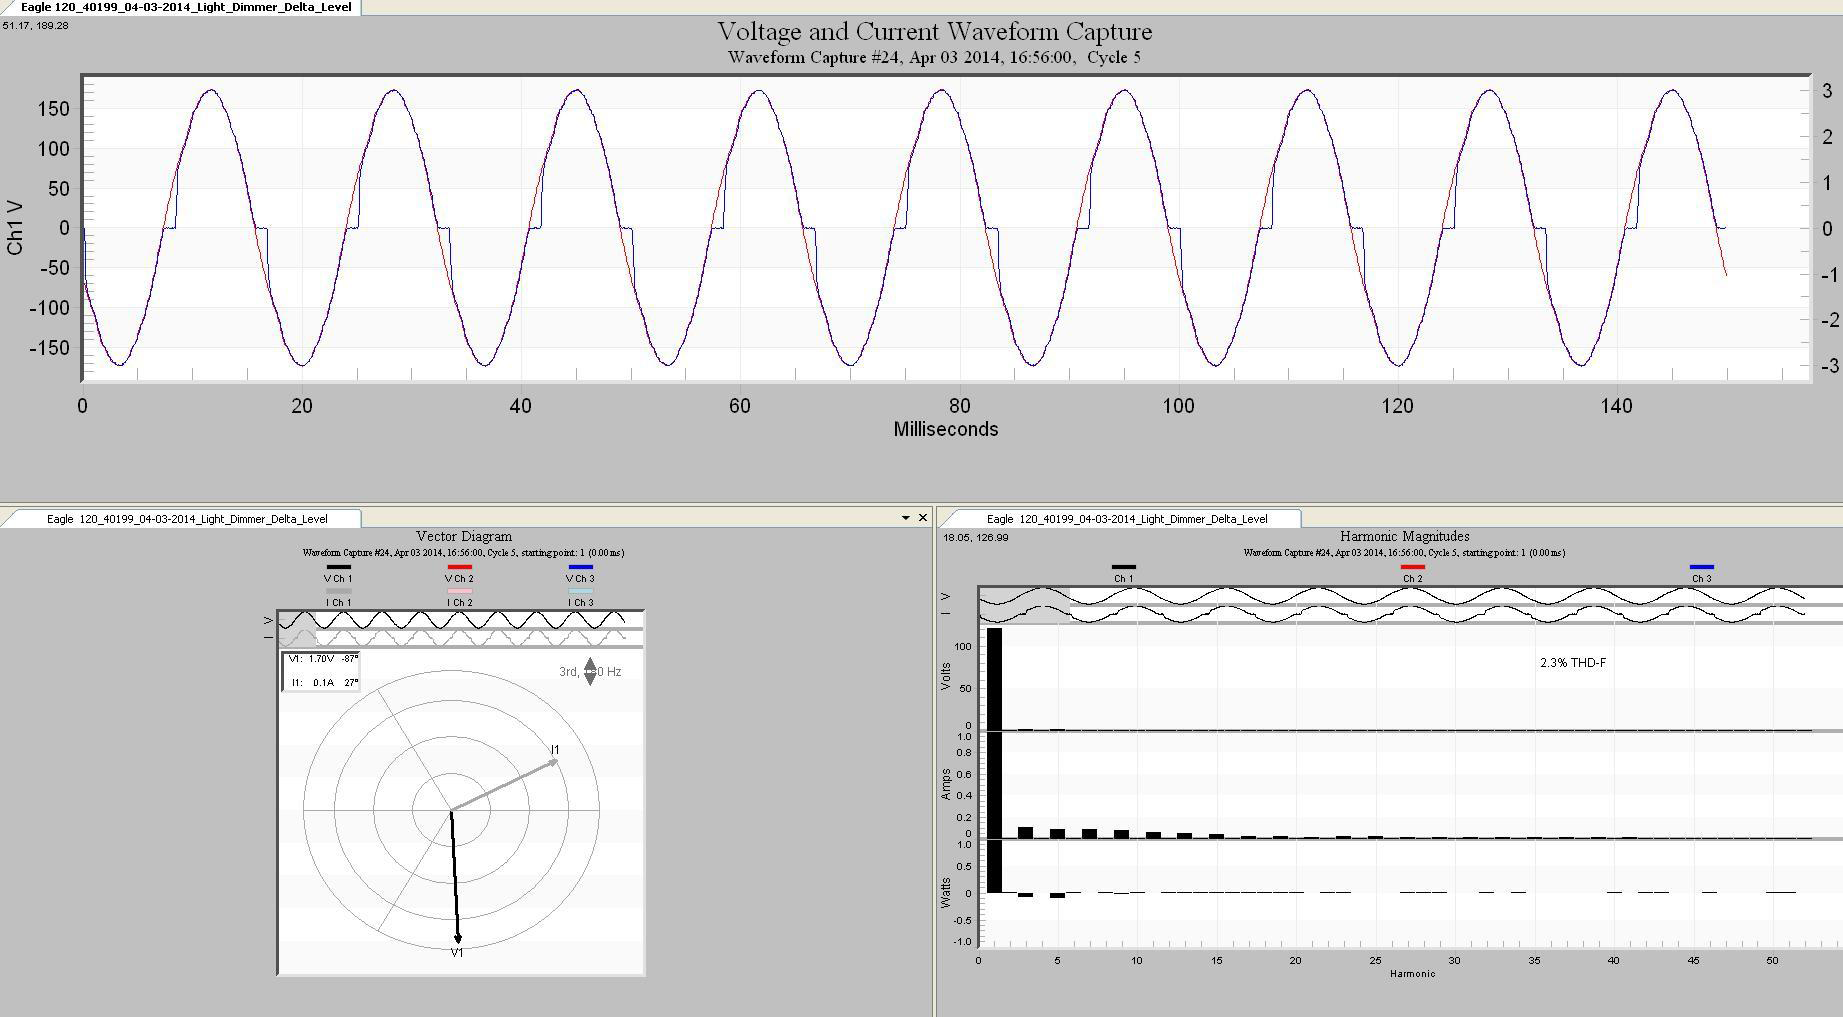Click the down arrow to select previous harmonic
1843x1017 pixels.
tap(590, 679)
